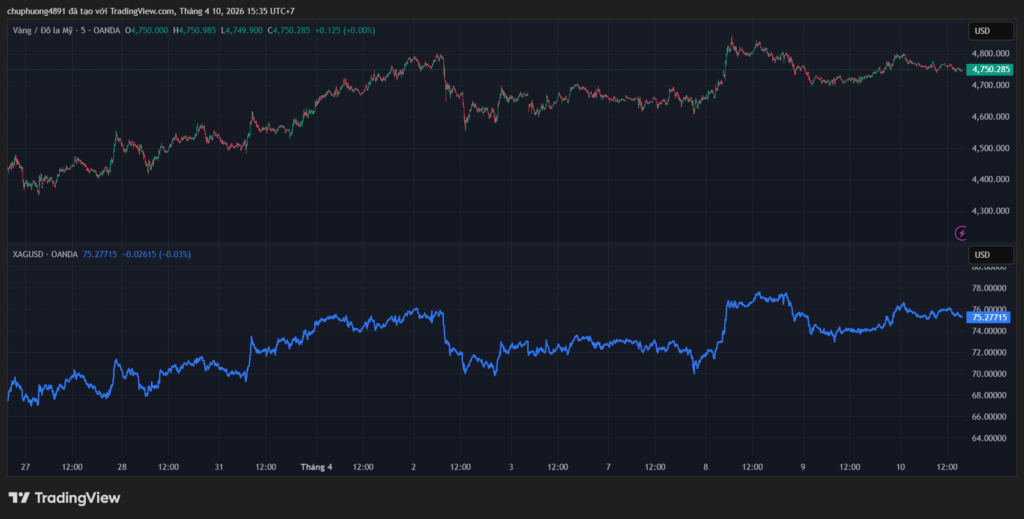
Task: Click the -0.02615 (-0.03%) silver change value
Action: coord(156,254)
